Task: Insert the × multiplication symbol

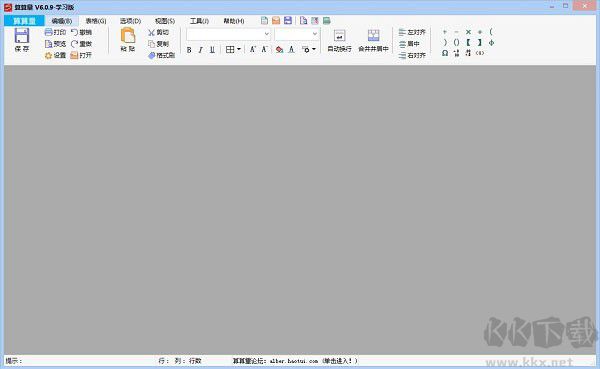Action: [x=468, y=32]
